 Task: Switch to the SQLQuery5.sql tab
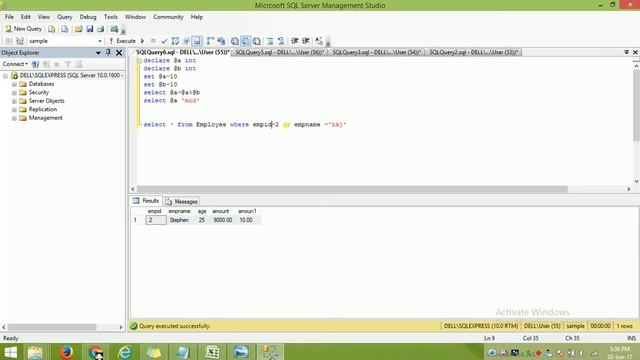(x=280, y=52)
